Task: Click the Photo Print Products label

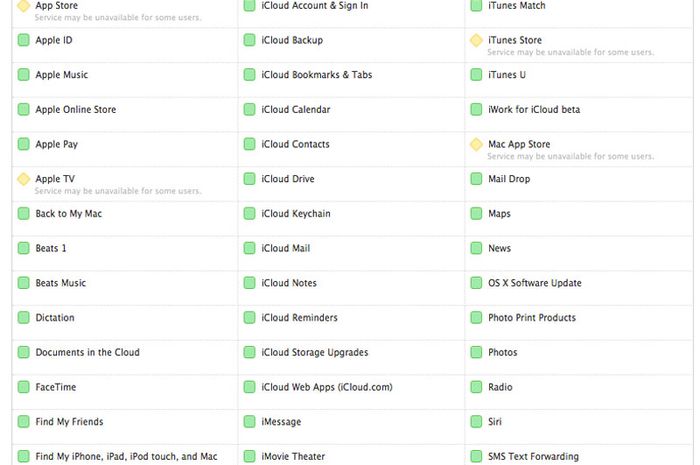Action: [532, 318]
